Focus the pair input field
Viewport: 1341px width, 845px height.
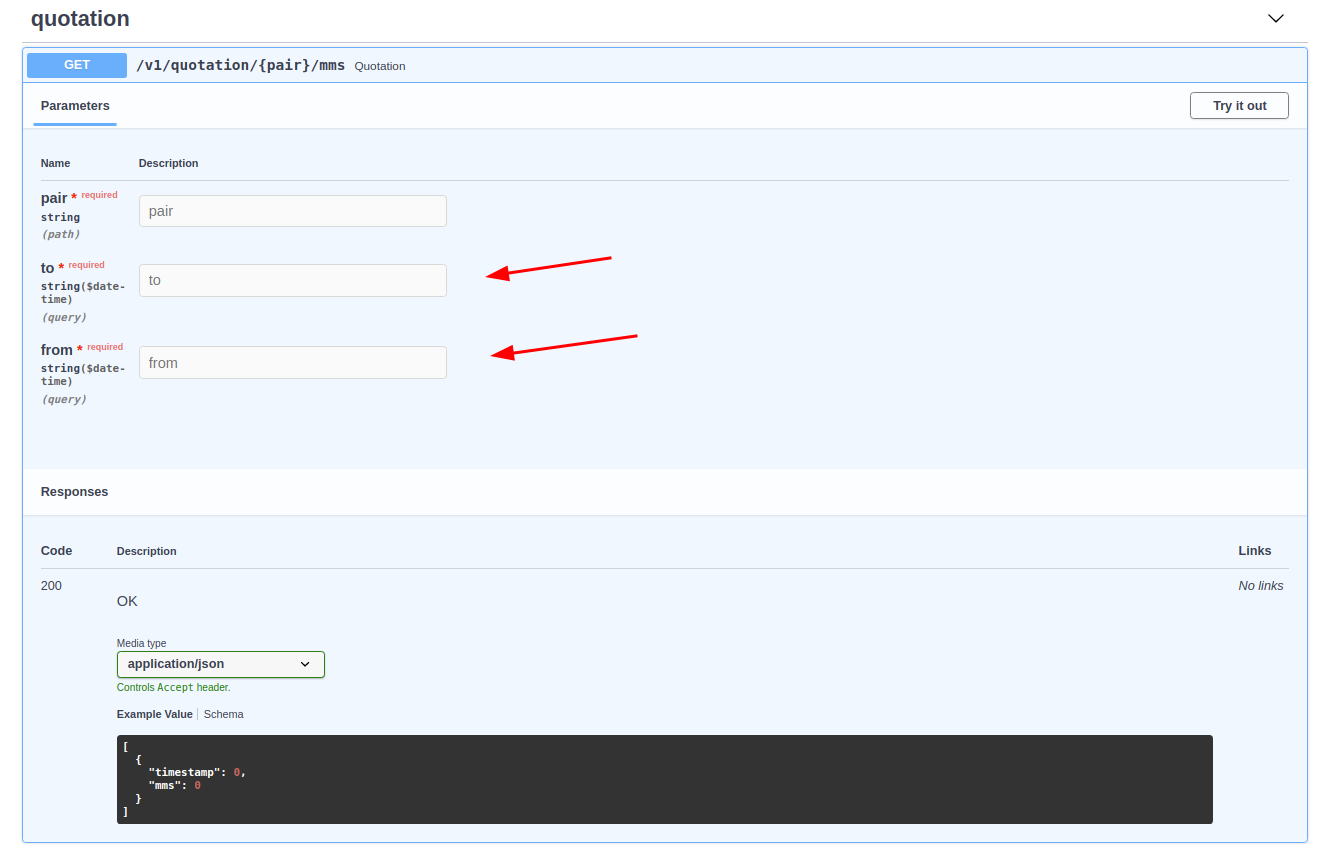pos(293,211)
